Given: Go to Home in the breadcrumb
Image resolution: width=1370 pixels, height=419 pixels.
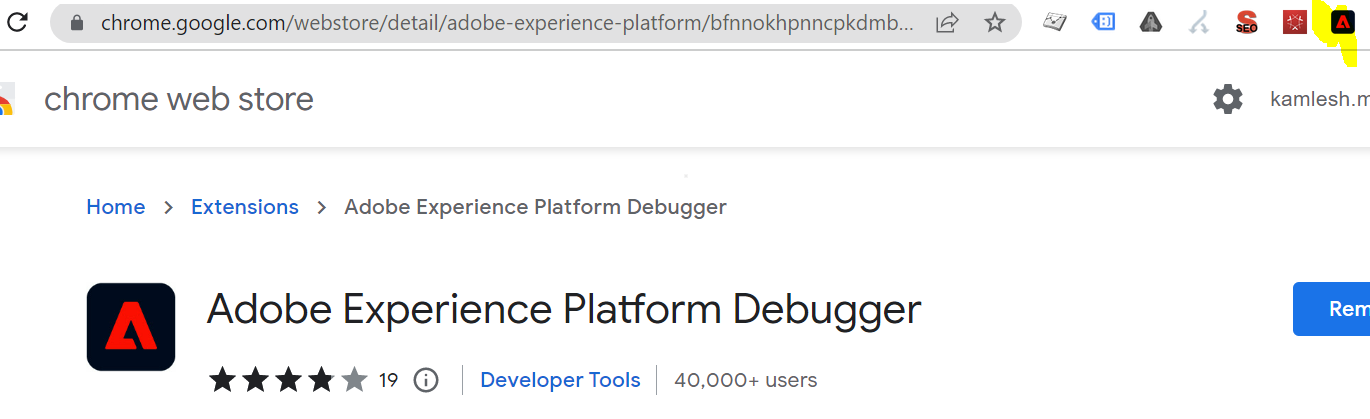Looking at the screenshot, I should click(x=115, y=207).
